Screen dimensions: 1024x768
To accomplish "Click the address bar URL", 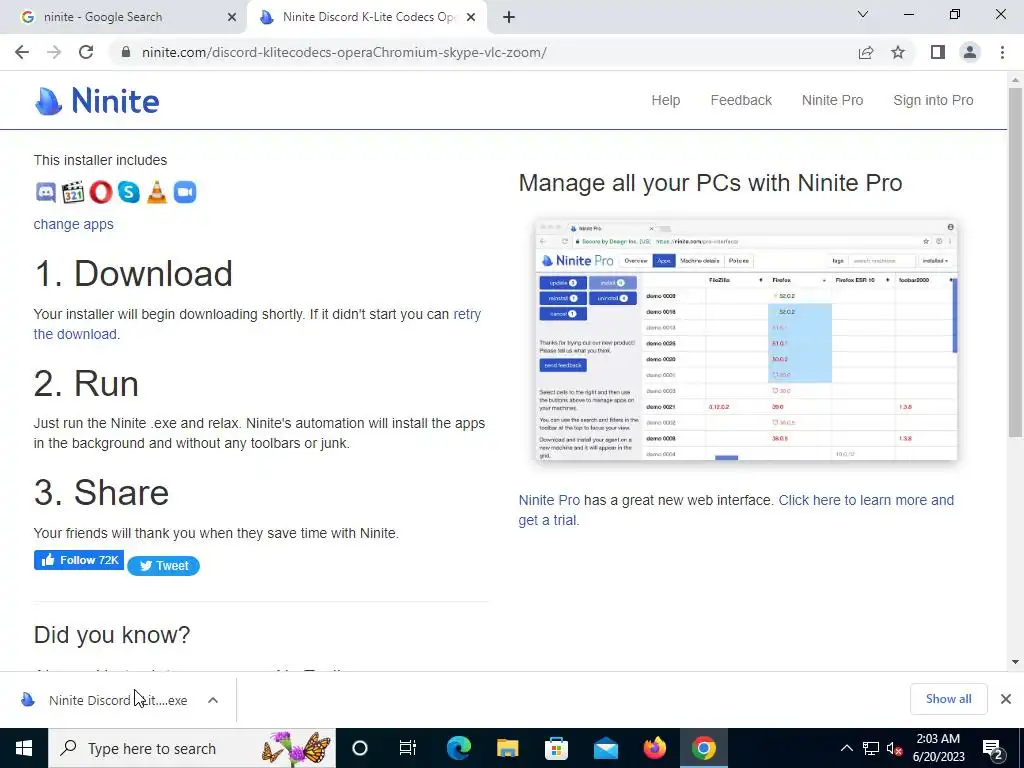I will [344, 52].
